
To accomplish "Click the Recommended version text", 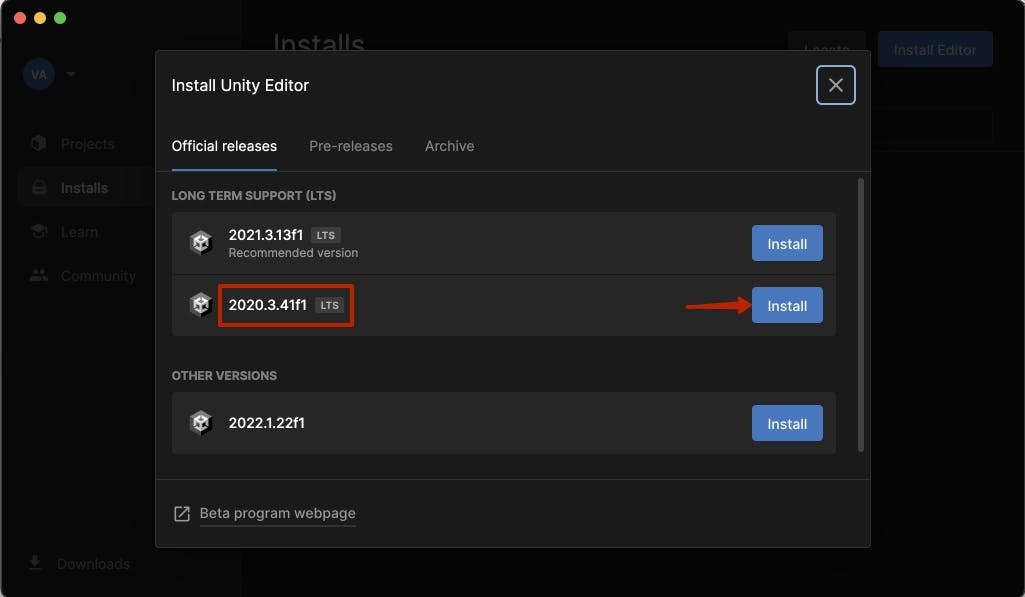I will (294, 253).
